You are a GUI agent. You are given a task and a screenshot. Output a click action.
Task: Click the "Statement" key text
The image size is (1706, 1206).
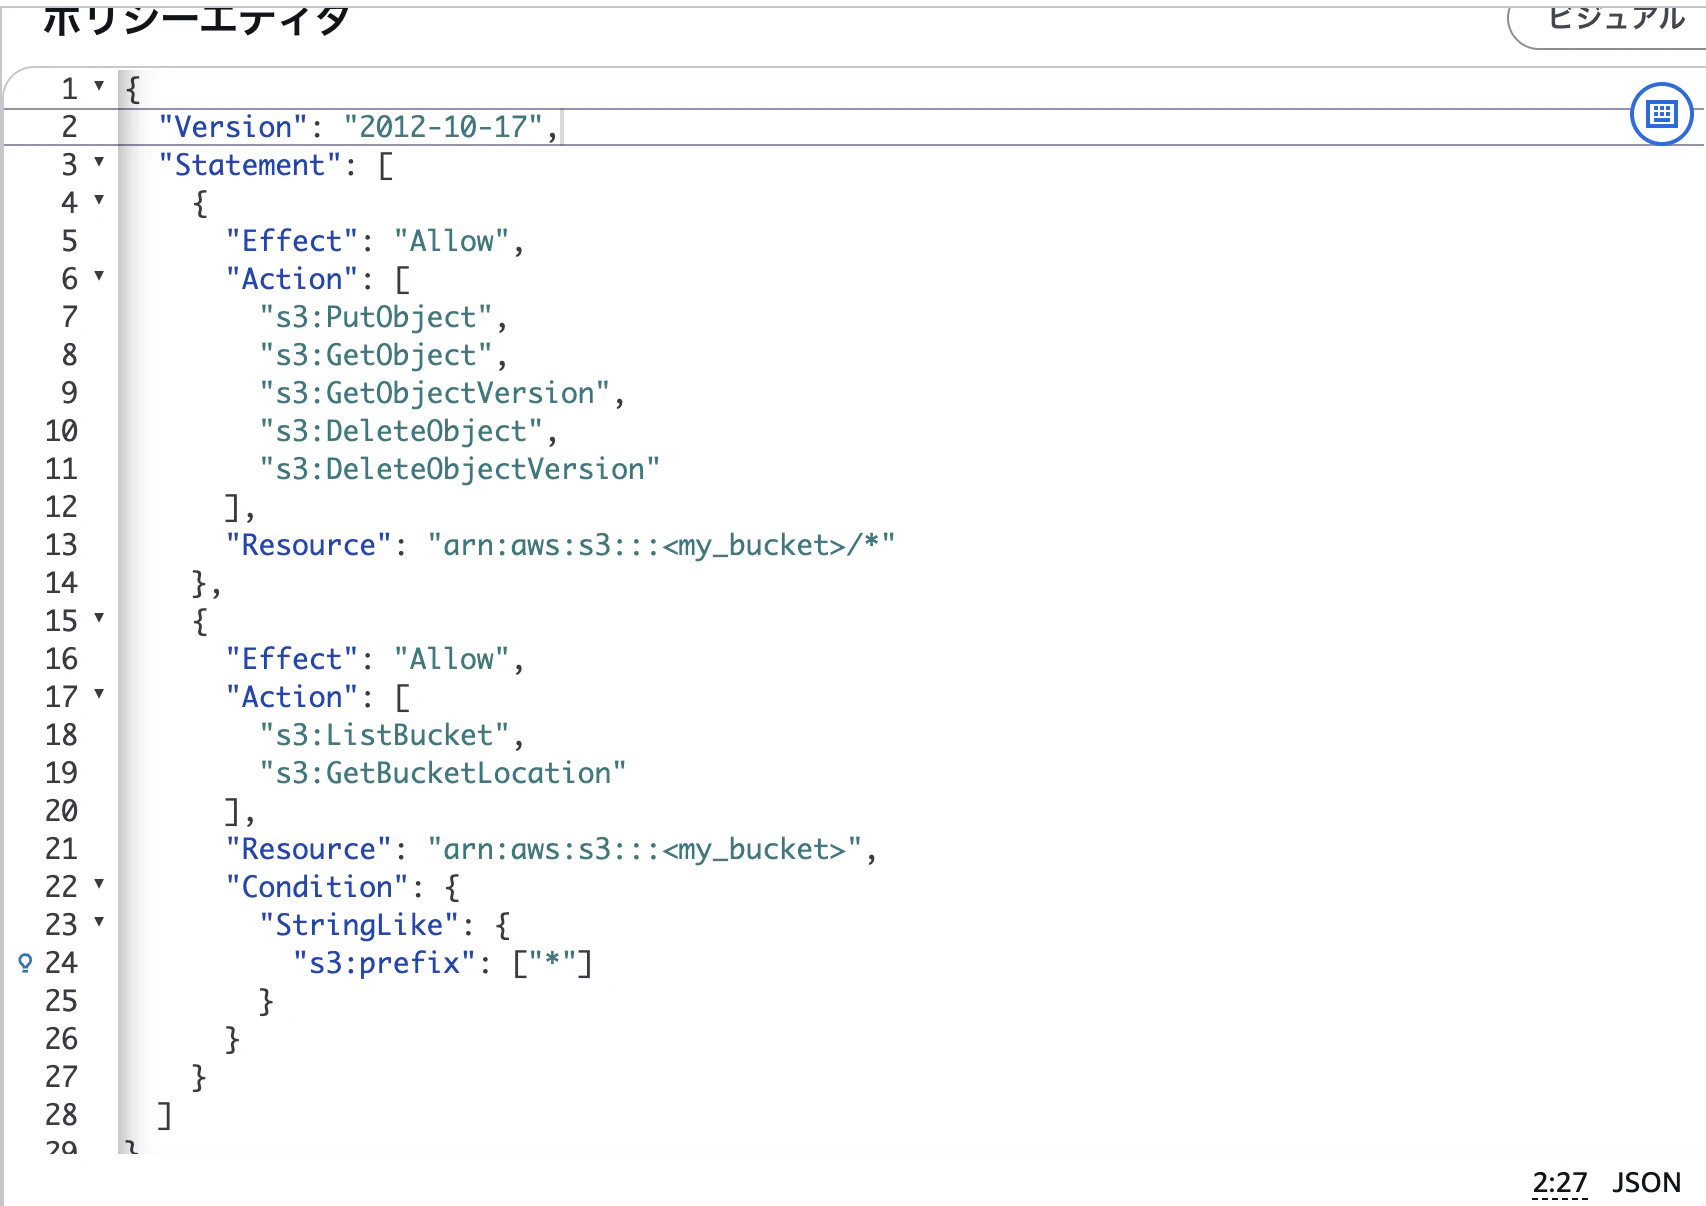[250, 165]
